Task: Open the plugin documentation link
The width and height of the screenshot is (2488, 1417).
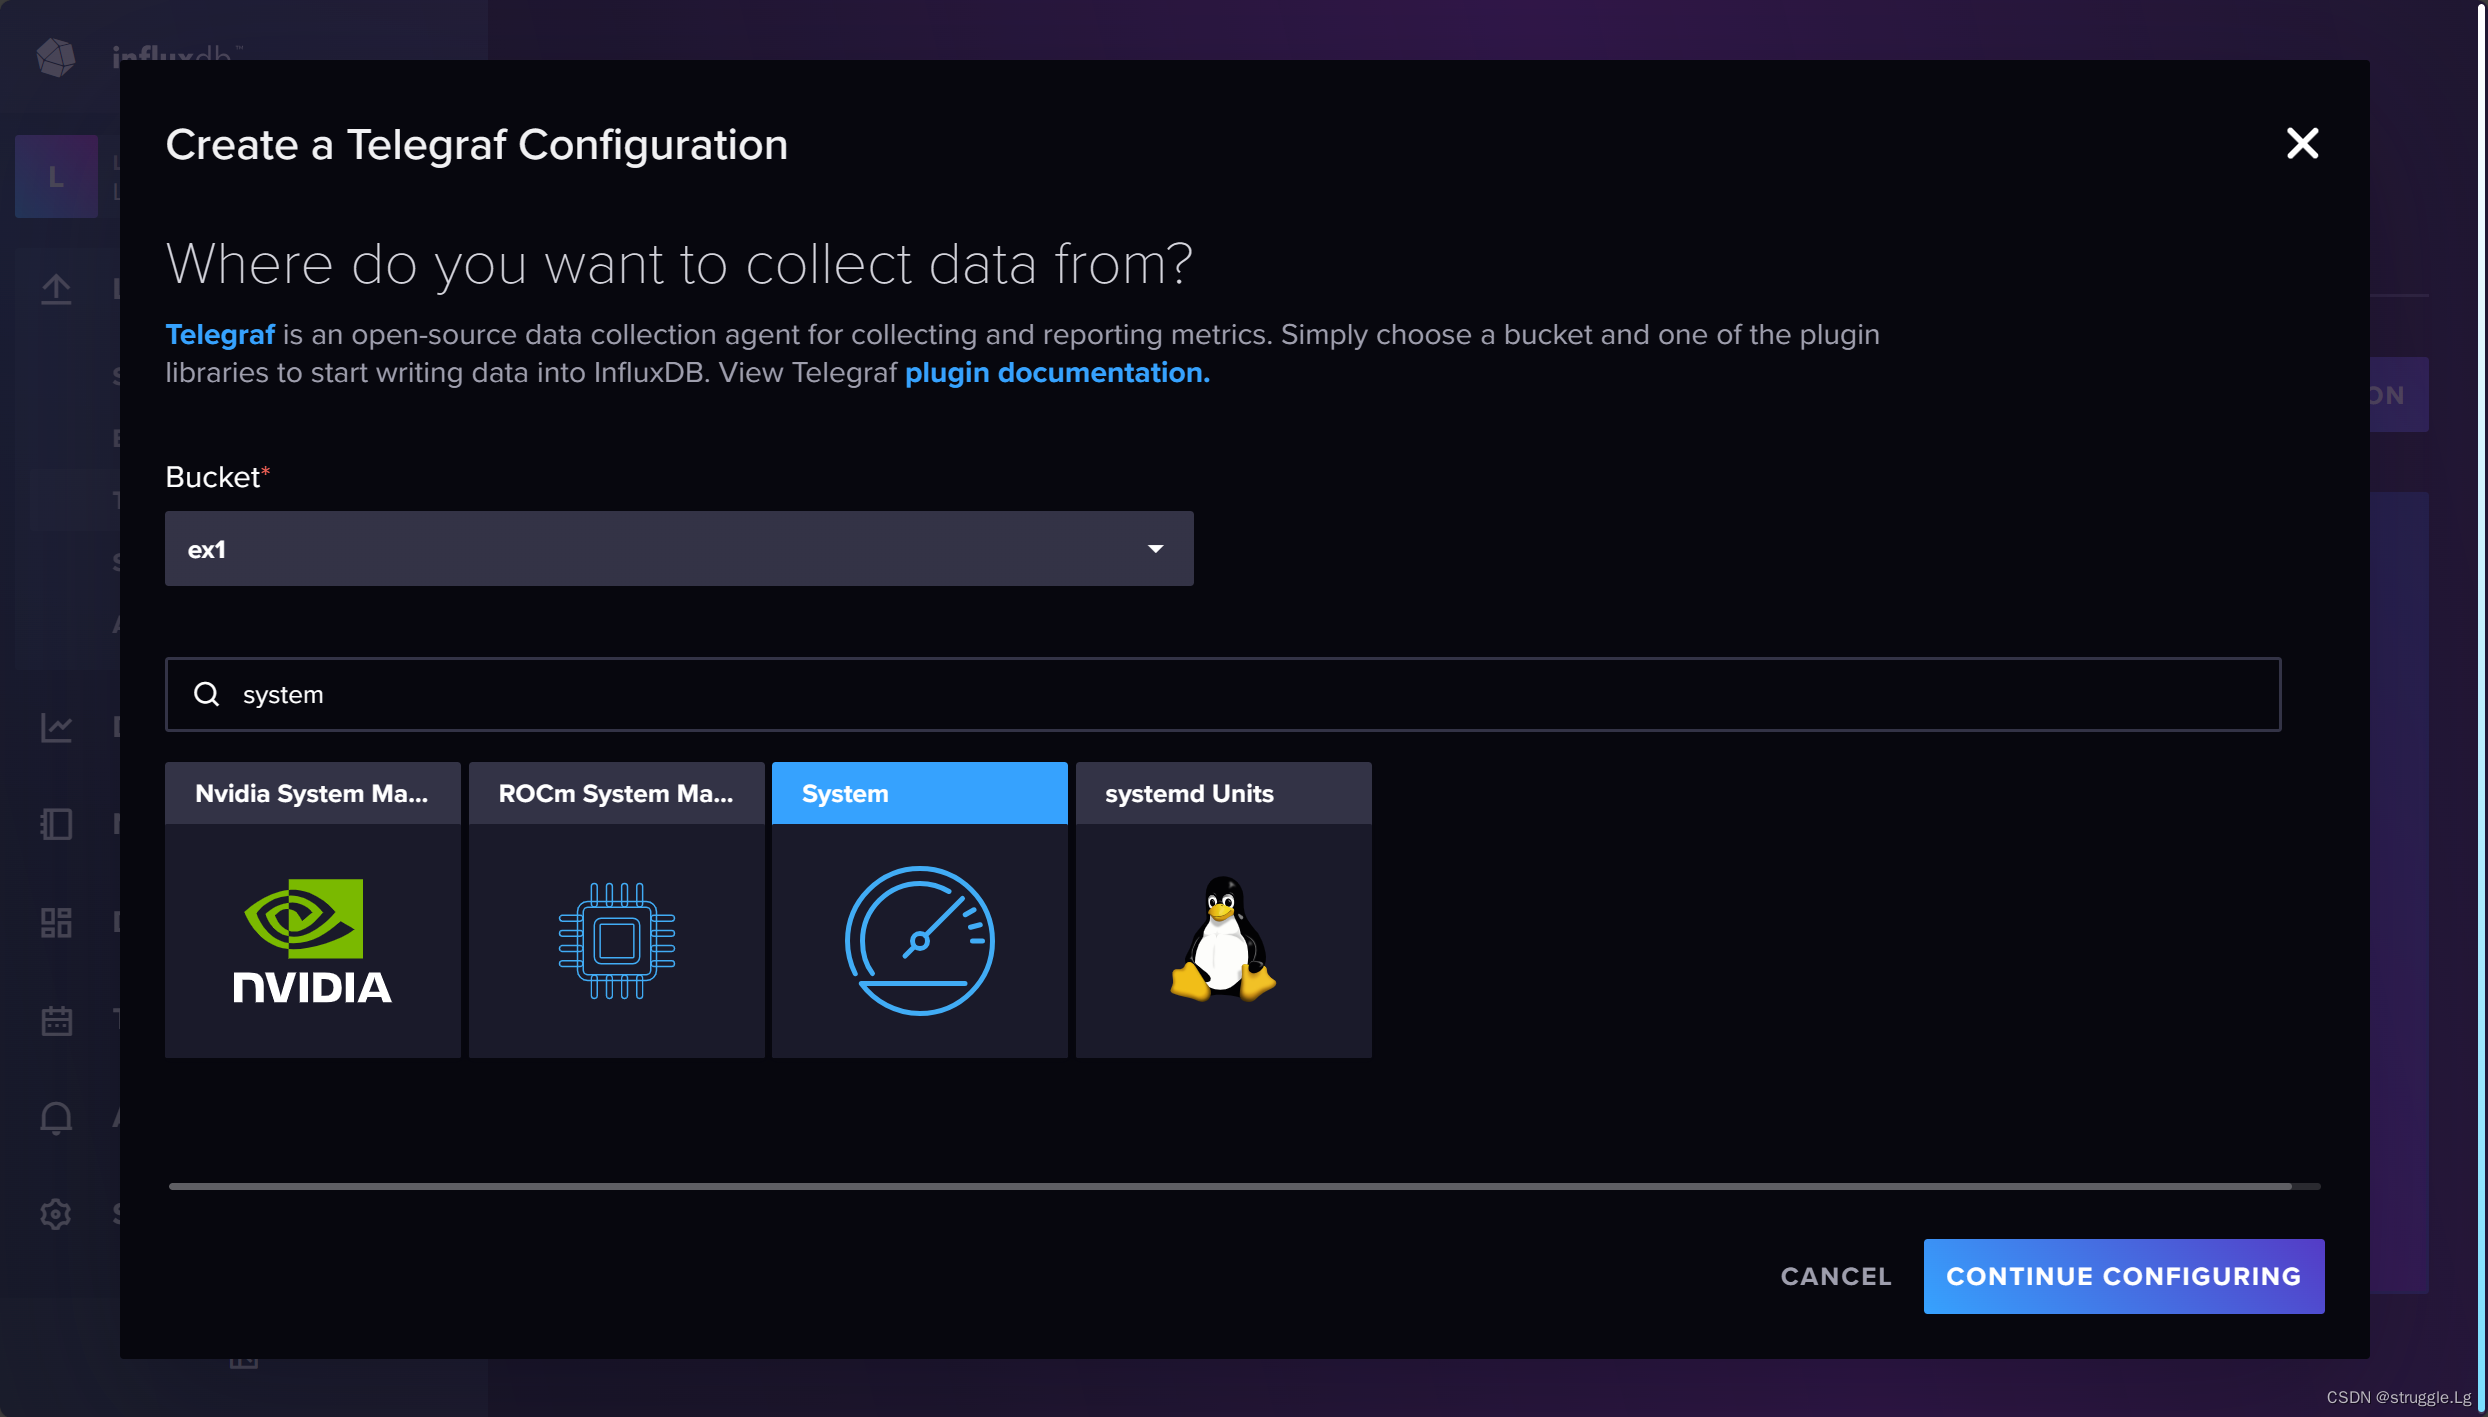Action: 1057,373
